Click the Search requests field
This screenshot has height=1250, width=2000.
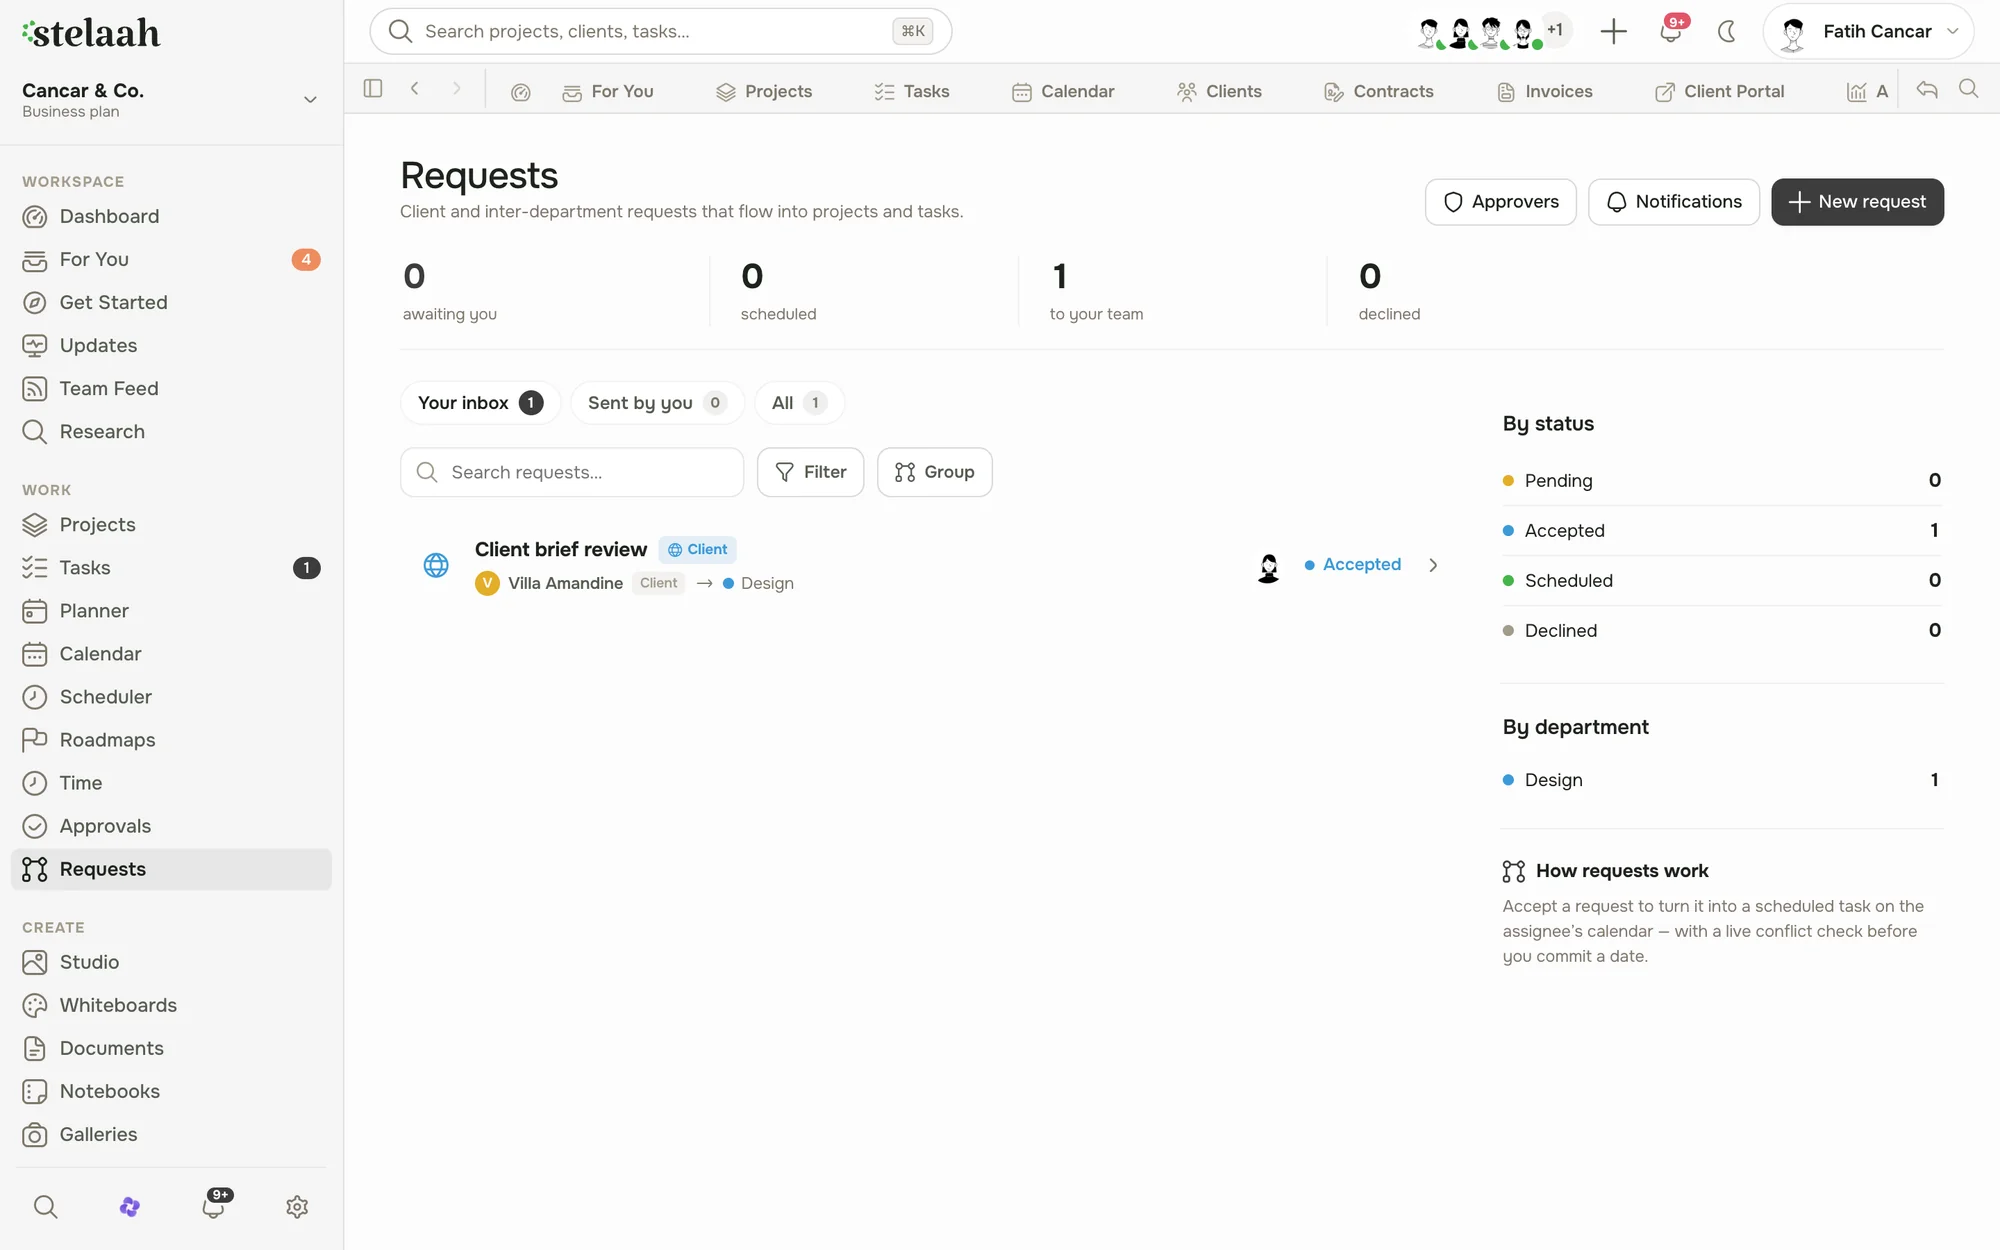pos(572,472)
